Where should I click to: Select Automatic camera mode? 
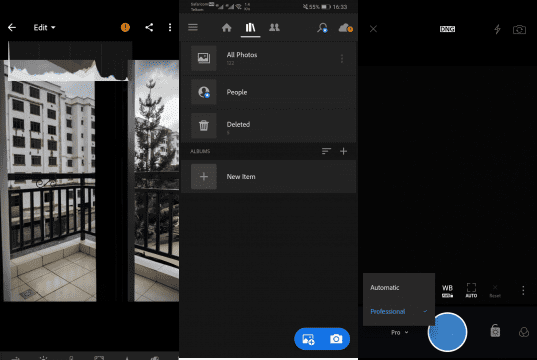(x=399, y=288)
